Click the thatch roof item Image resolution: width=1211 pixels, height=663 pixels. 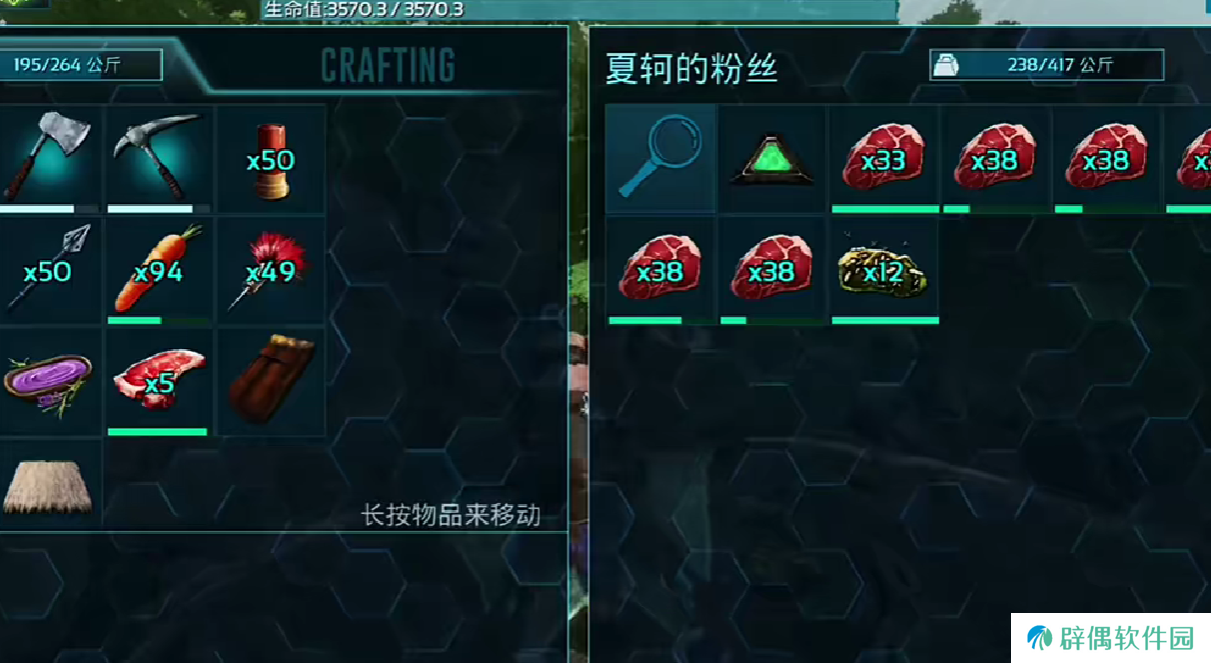point(48,484)
